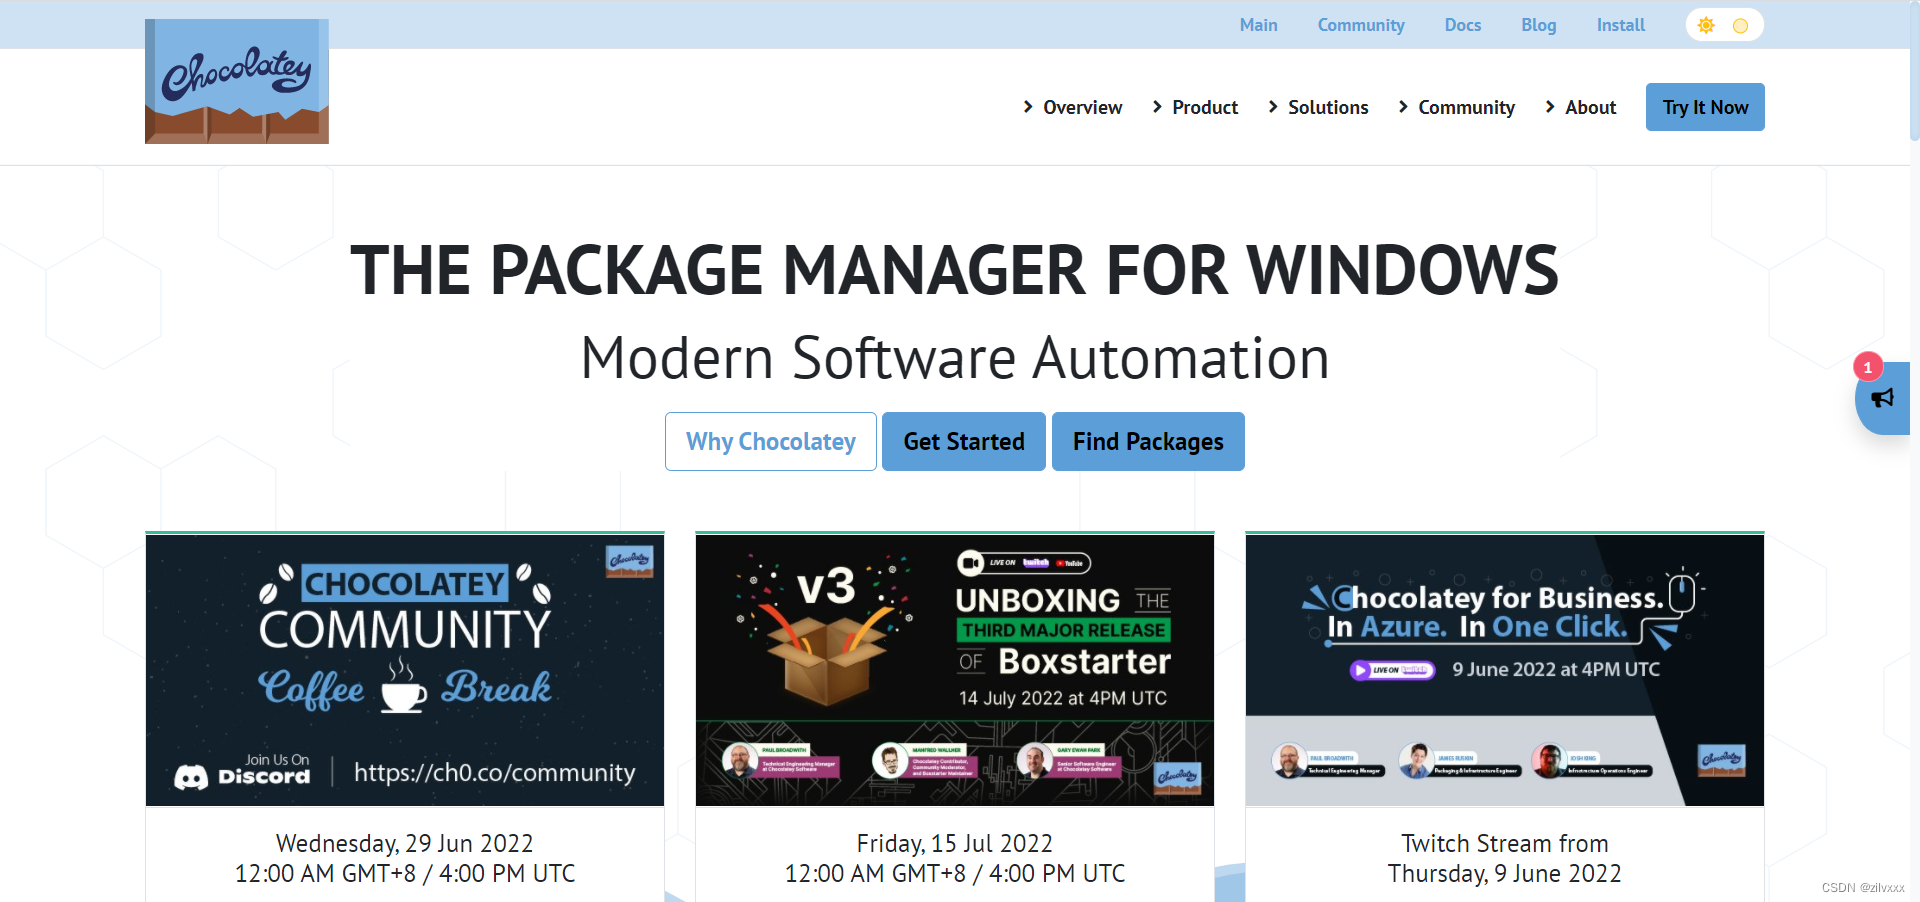
Task: Click the Why Chocolatey button
Action: pyautogui.click(x=771, y=441)
